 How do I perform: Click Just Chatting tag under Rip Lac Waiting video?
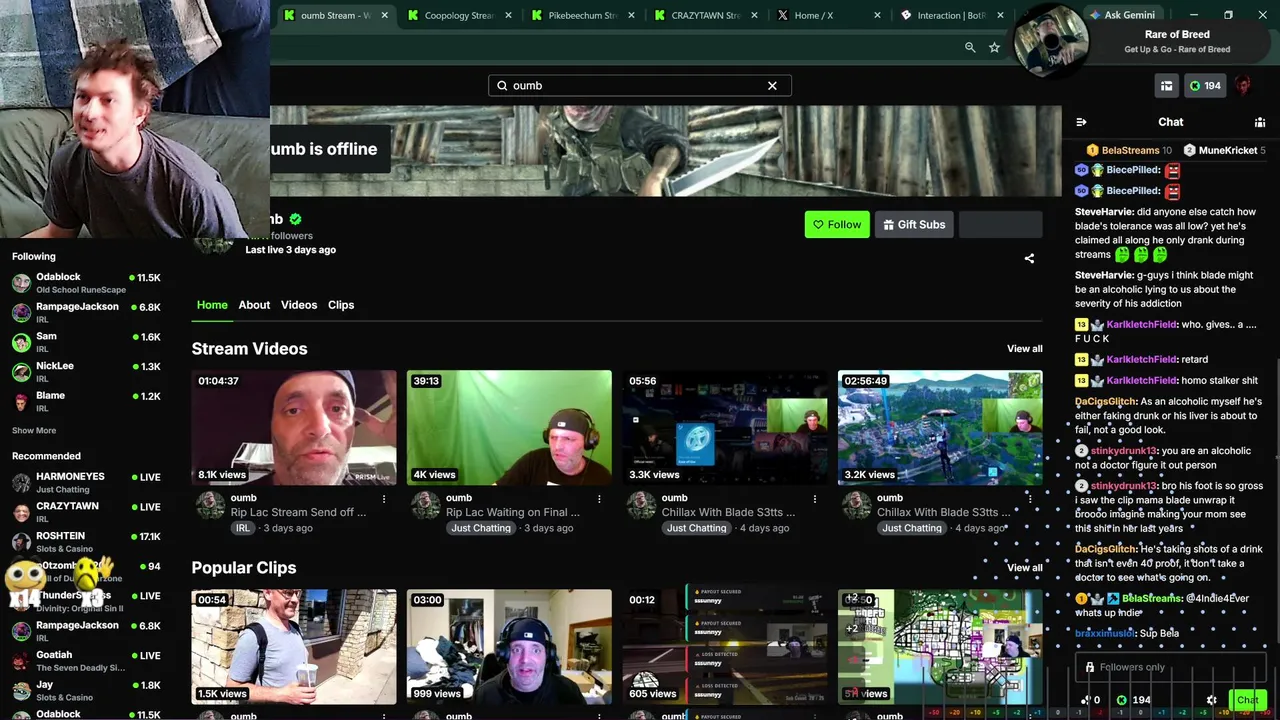(x=481, y=528)
